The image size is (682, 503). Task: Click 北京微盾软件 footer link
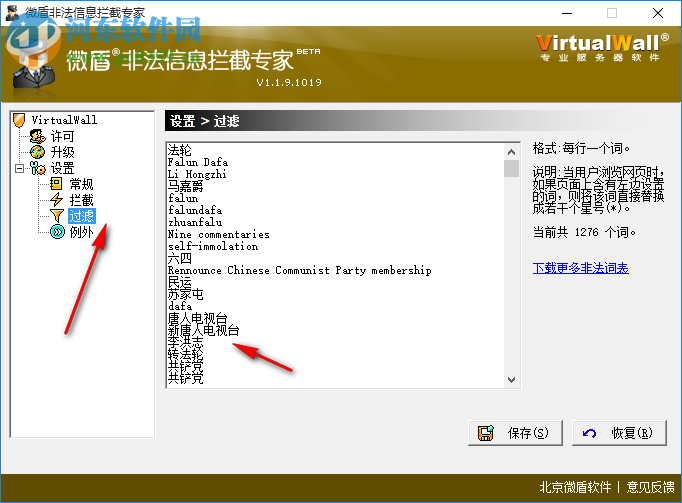[575, 487]
